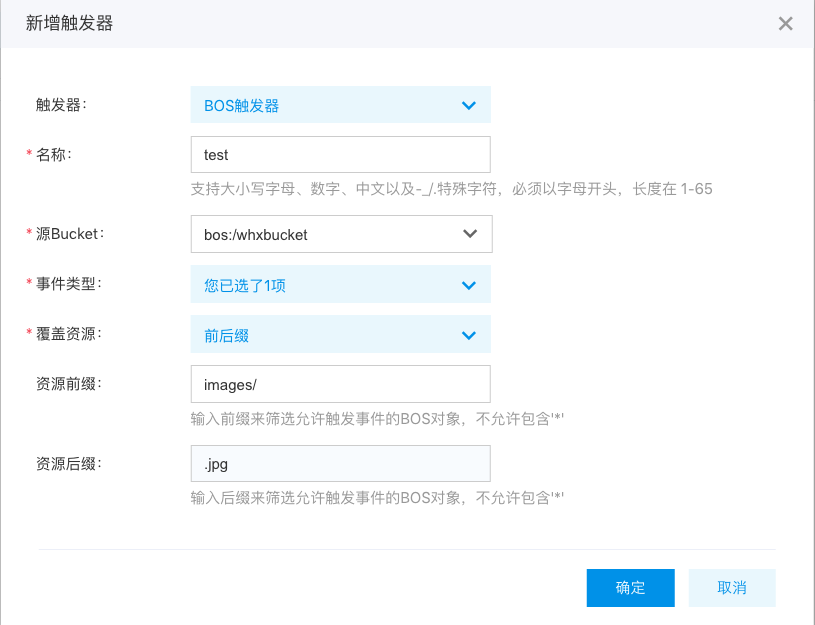This screenshot has height=625, width=815.
Task: Click the chevron arrow of 触发器 dropdown
Action: (469, 106)
